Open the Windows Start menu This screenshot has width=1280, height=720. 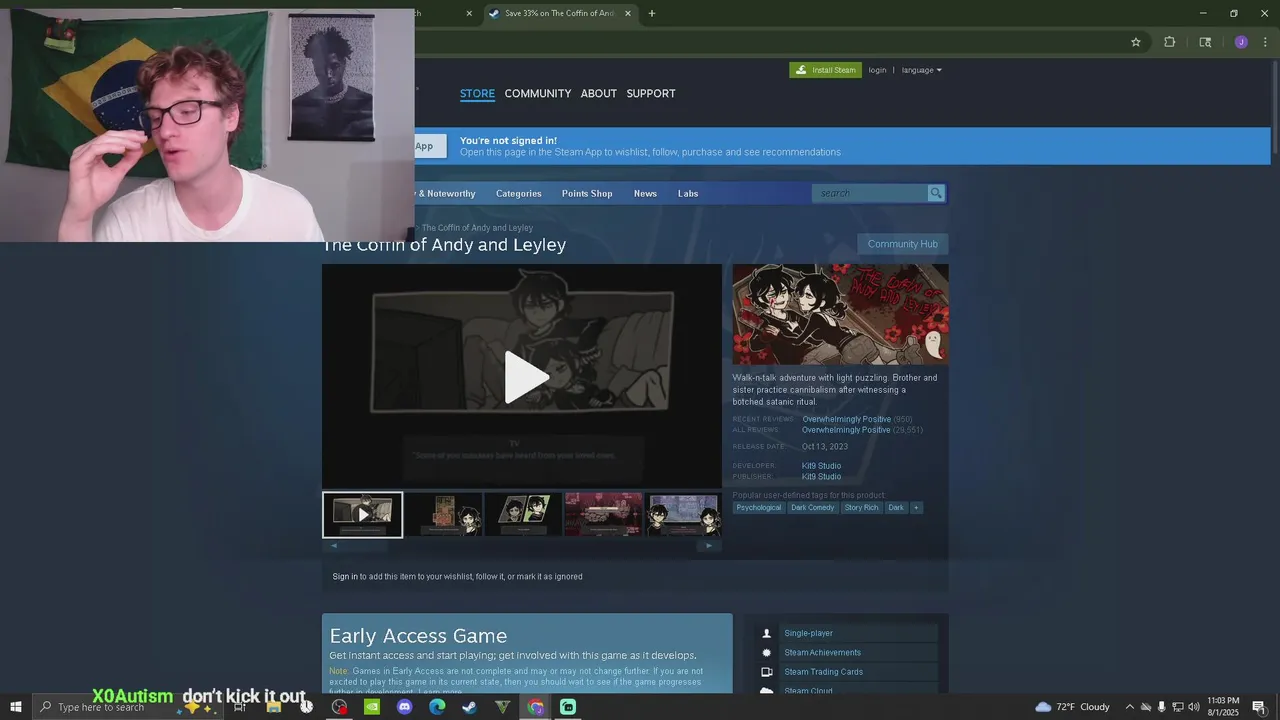pyautogui.click(x=16, y=707)
